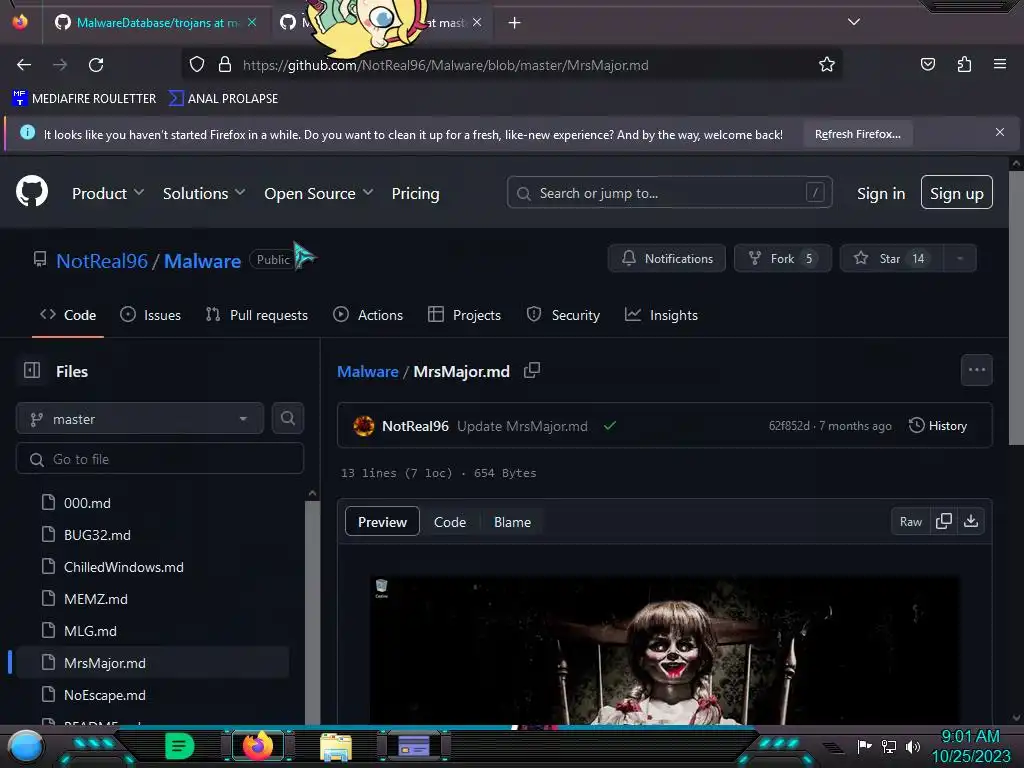Select the Preview file view
The image size is (1024, 768).
pyautogui.click(x=382, y=522)
